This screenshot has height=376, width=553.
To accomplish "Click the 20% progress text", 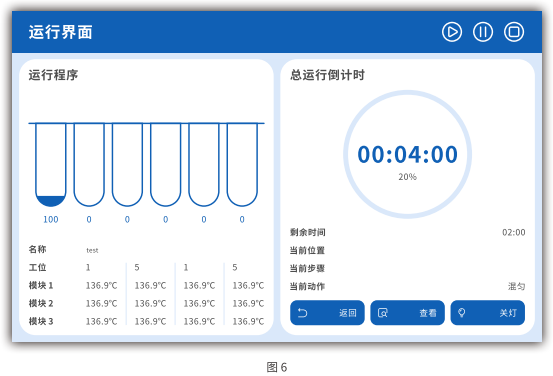I will (x=407, y=177).
